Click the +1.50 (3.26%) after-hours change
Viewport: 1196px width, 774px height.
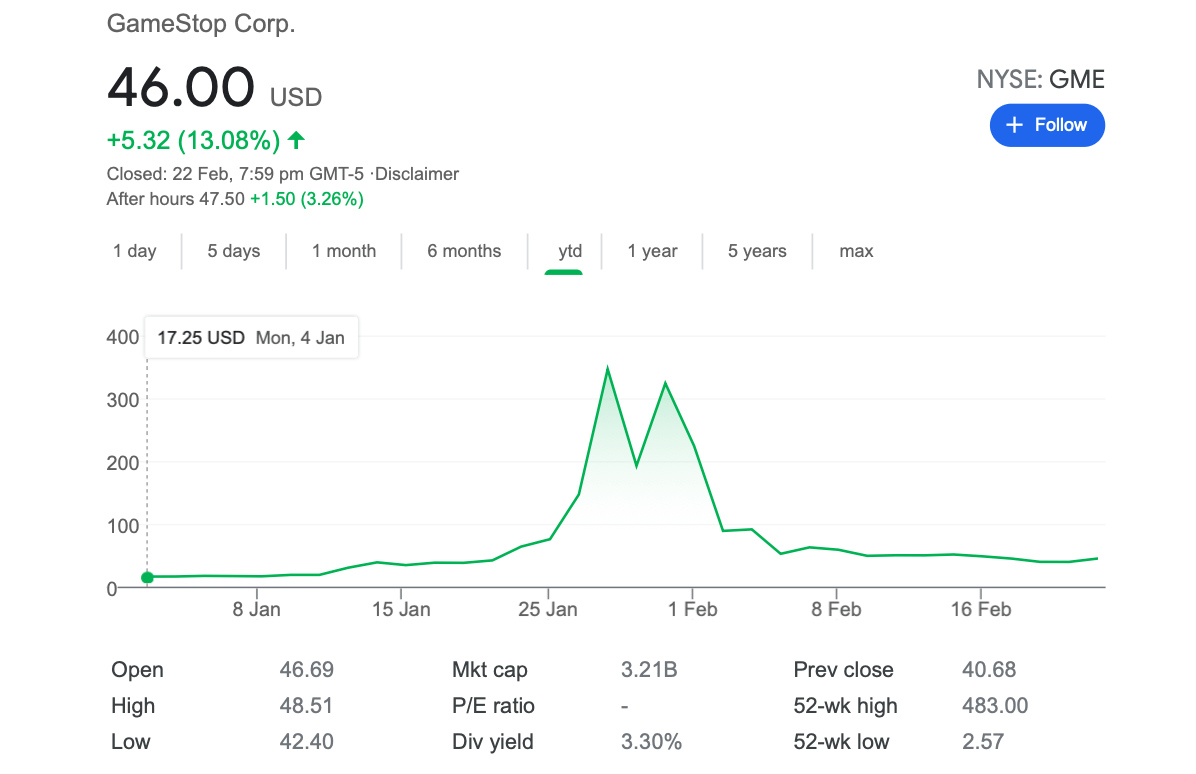pos(307,199)
